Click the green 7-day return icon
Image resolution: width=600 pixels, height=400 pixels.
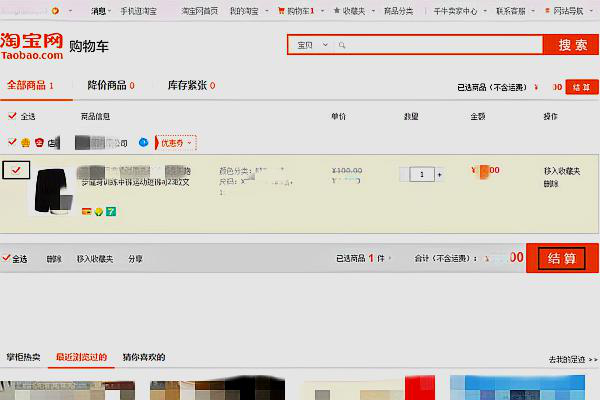(x=111, y=211)
